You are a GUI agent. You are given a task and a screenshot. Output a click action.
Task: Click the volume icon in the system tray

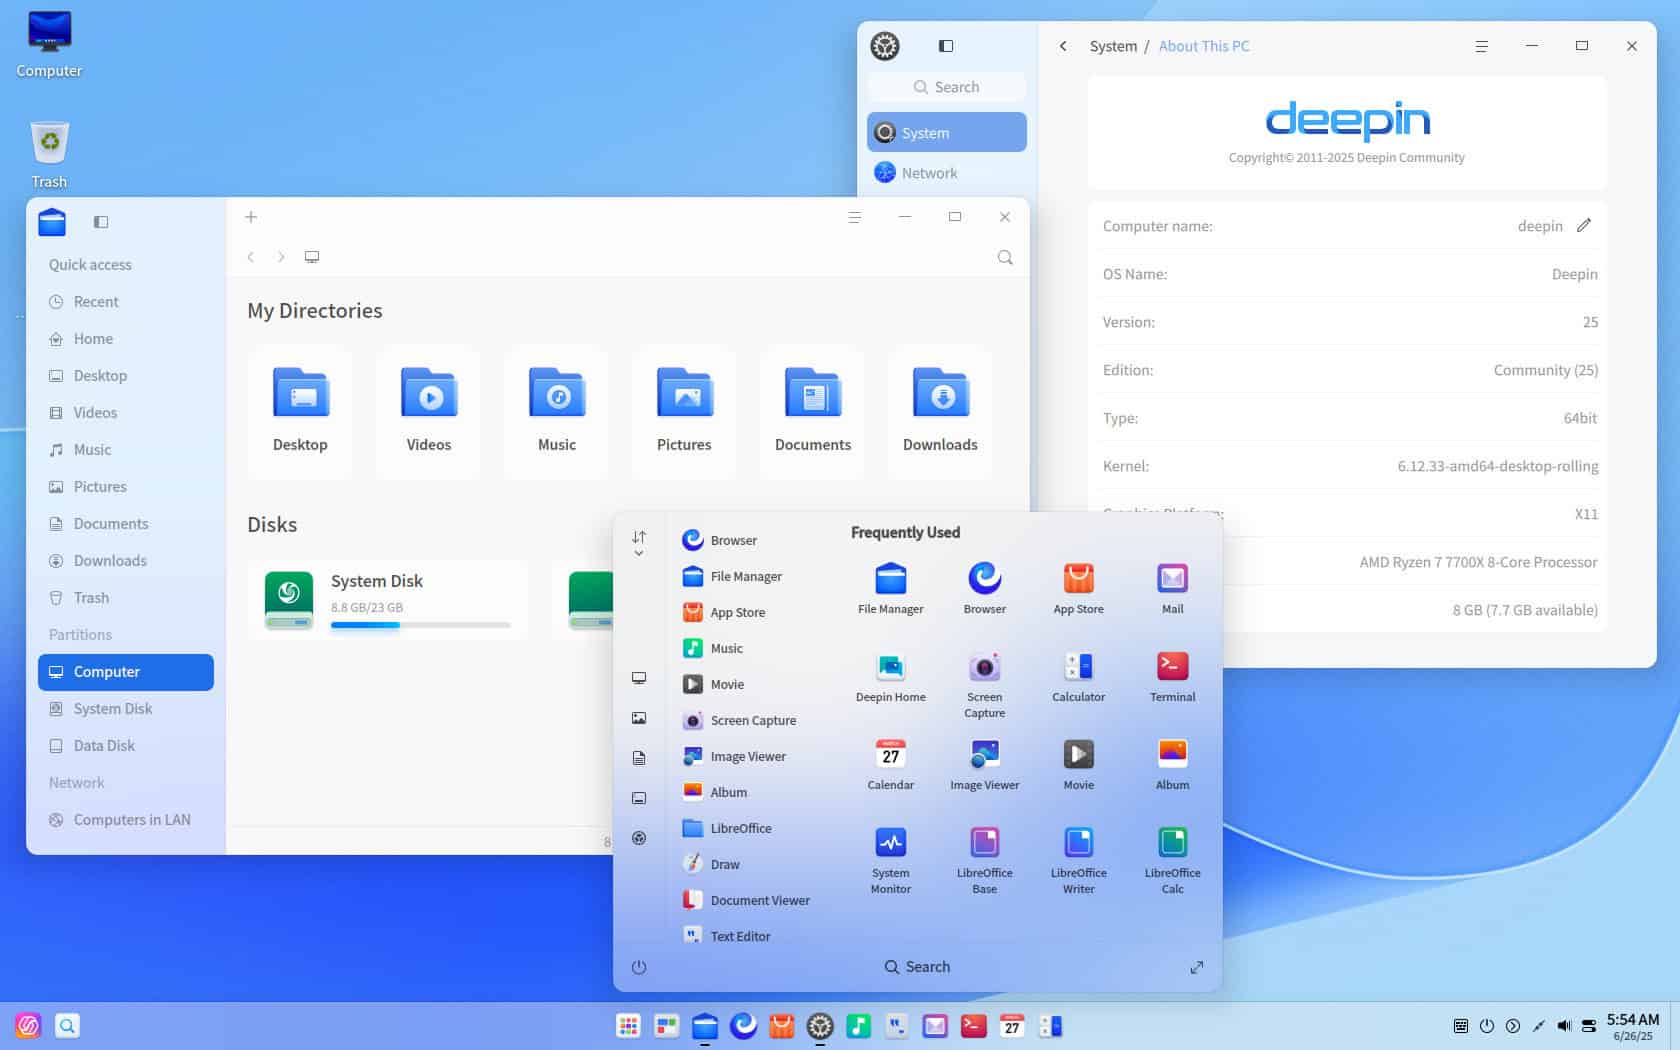[1563, 1025]
